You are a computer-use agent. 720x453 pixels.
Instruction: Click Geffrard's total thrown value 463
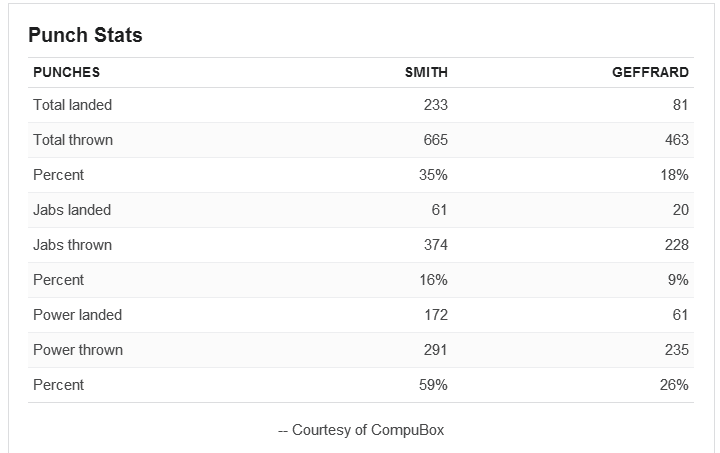tap(677, 140)
